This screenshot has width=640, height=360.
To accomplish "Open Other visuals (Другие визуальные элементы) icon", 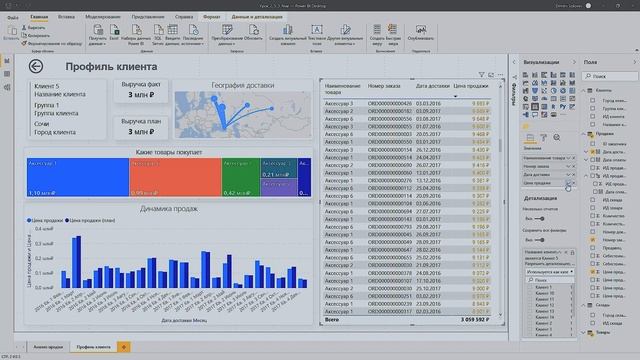I will click(x=345, y=30).
